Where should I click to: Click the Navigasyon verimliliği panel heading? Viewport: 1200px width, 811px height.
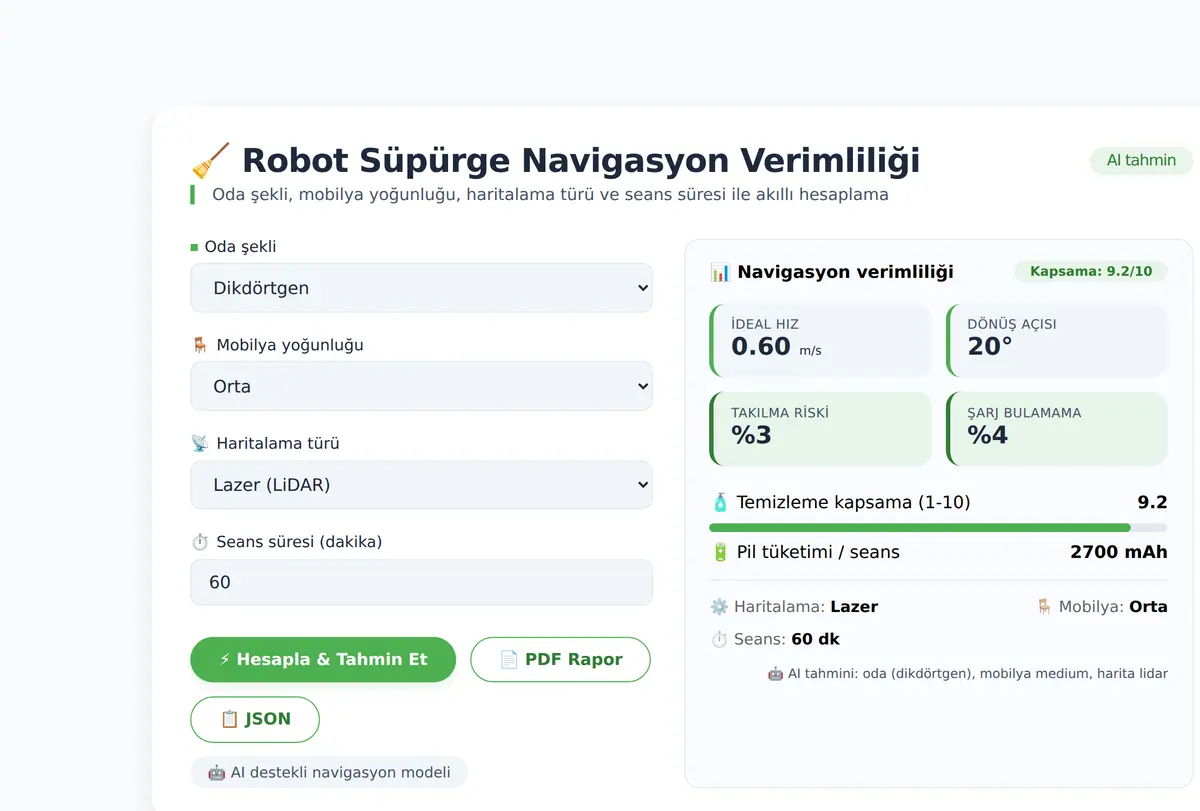click(845, 272)
